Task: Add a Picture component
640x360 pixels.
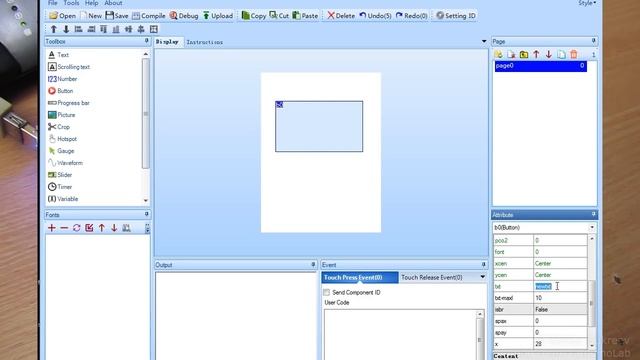Action: [x=61, y=115]
